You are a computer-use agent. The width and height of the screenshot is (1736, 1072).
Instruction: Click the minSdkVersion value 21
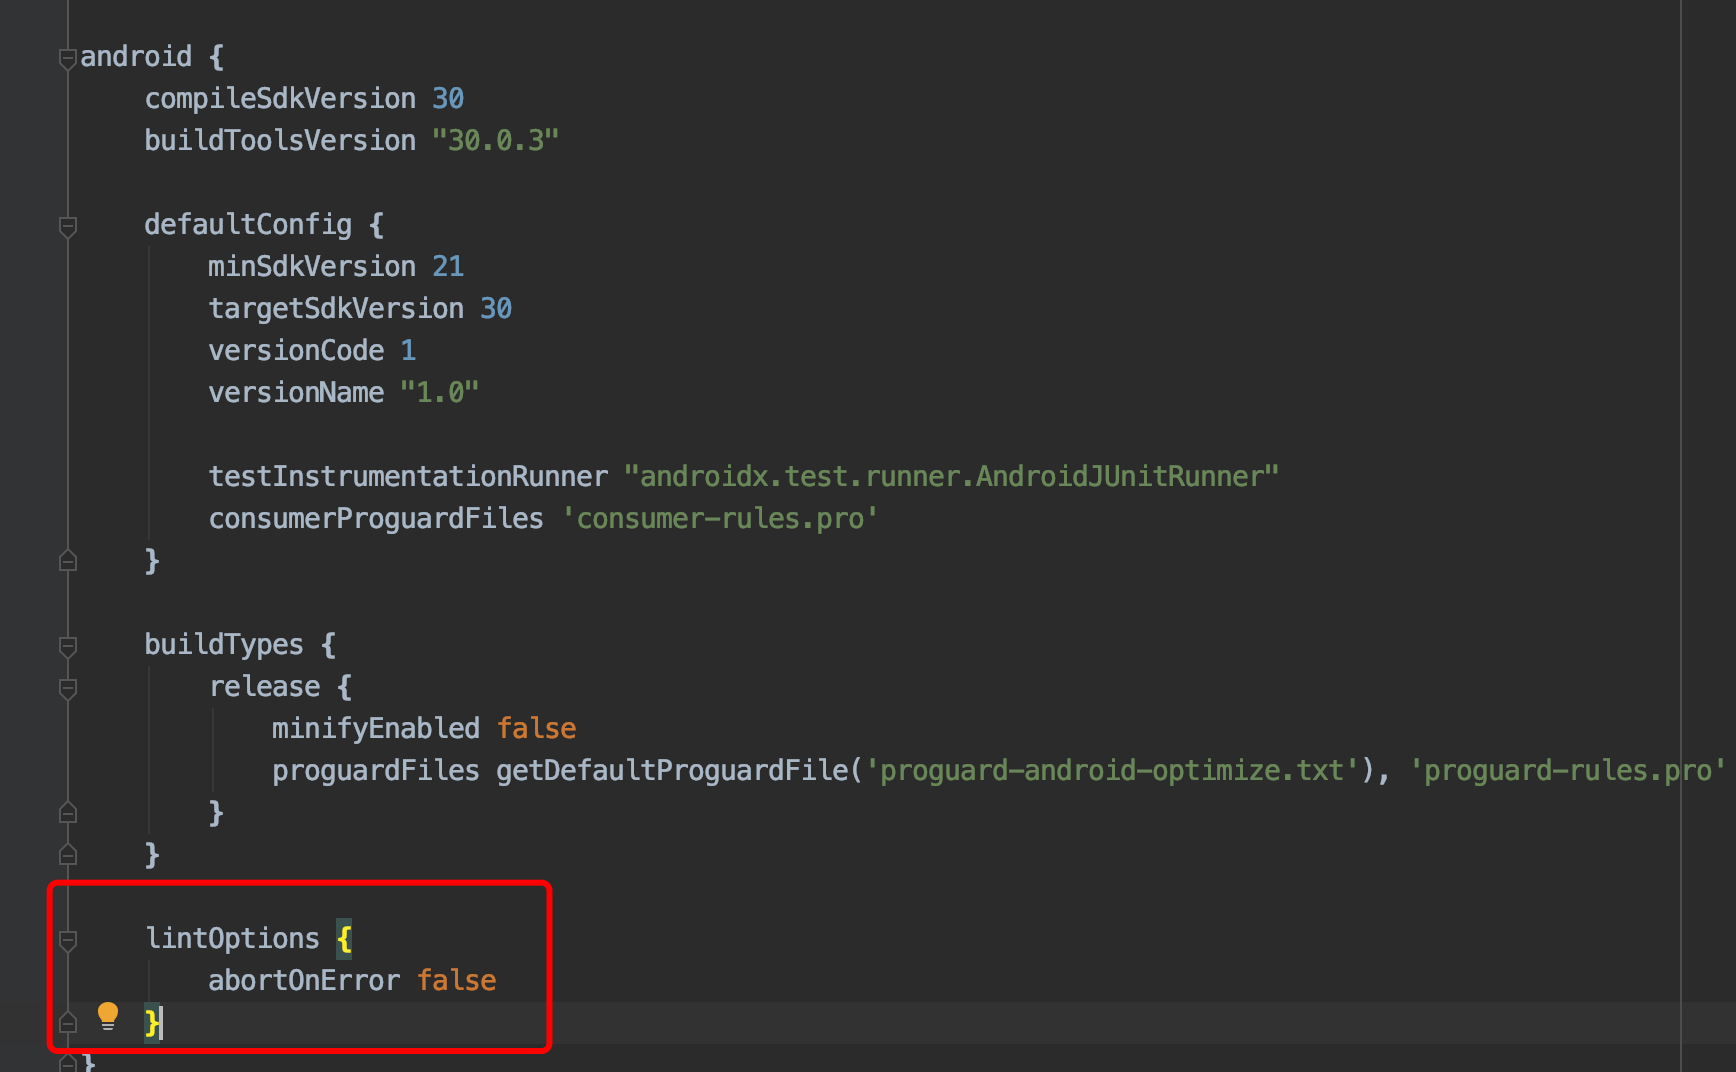click(448, 266)
